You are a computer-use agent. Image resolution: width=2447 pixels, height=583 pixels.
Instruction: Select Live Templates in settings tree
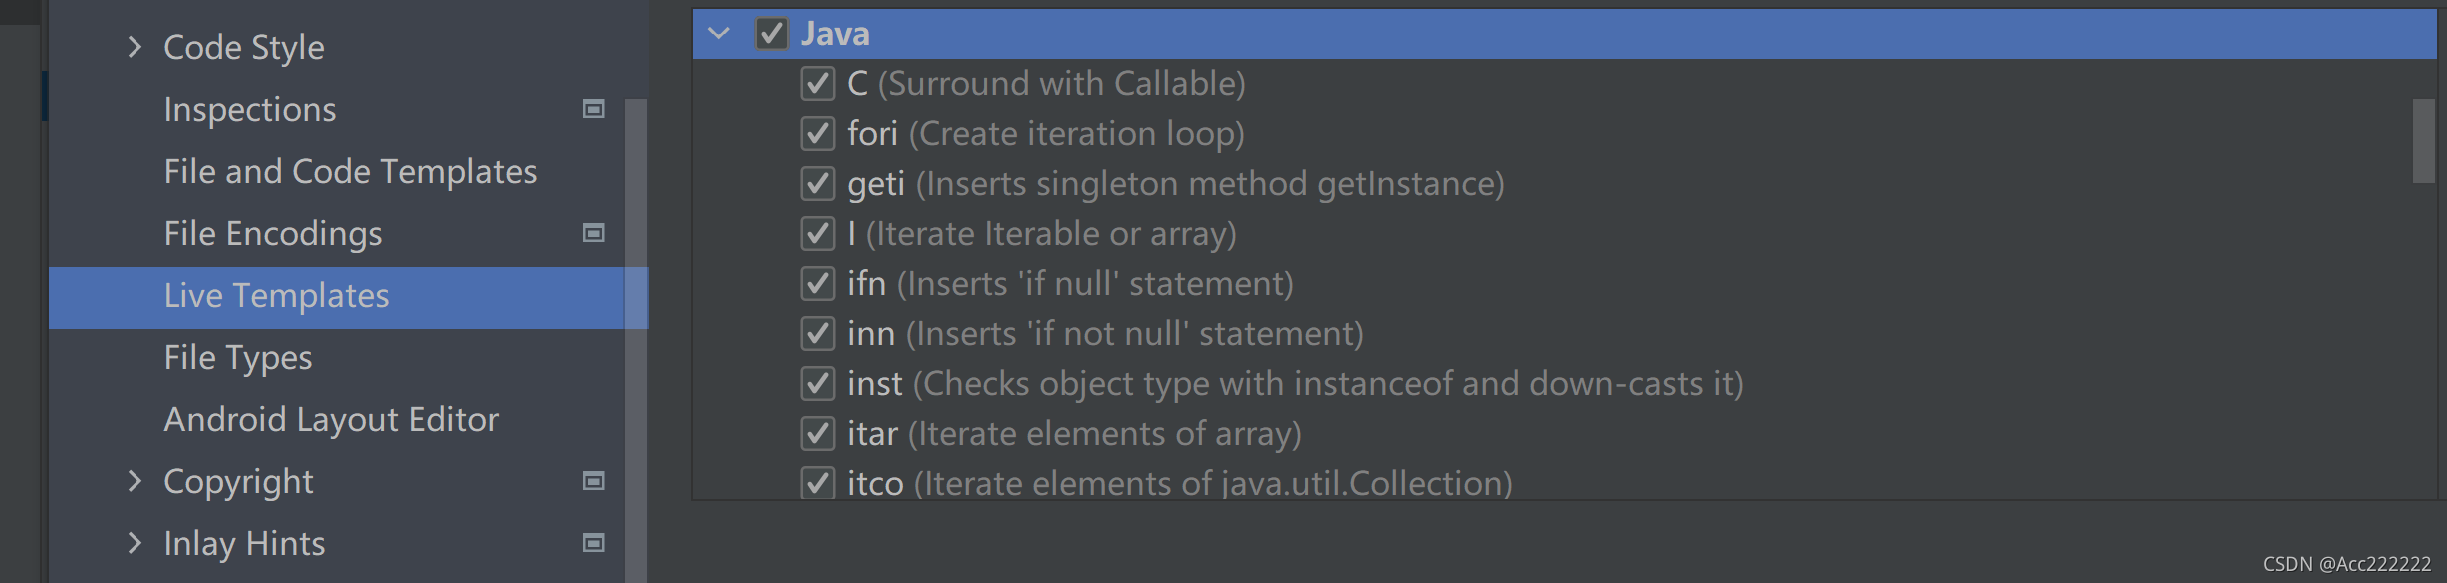(x=348, y=296)
